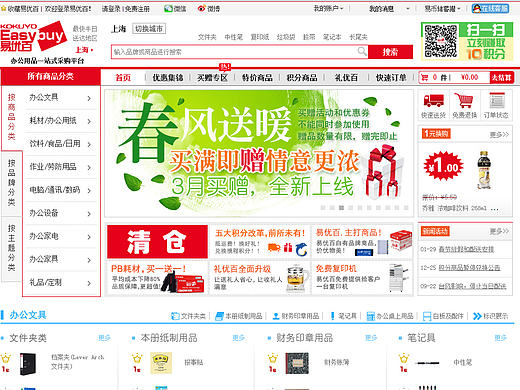Screen dimensions: 520x390
Task: Open the 免费复印机 promotion tile
Action: 362,278
